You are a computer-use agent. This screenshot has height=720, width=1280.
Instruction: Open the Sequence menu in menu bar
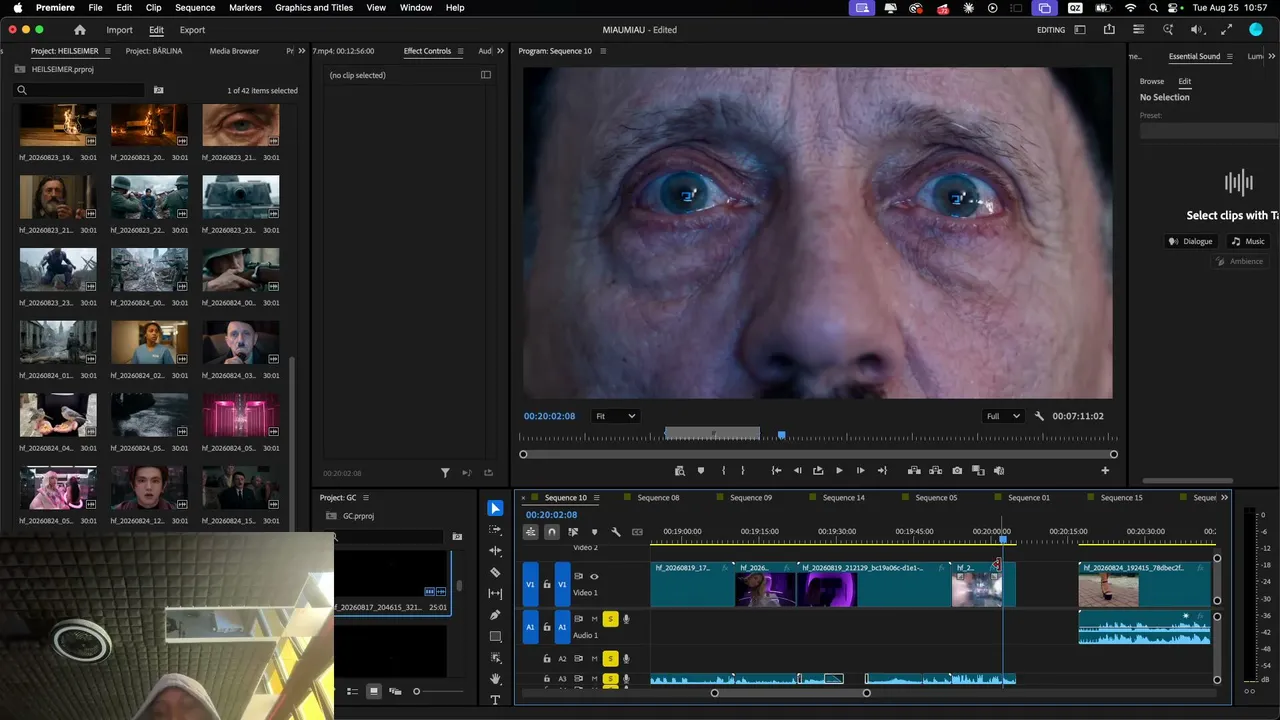coord(195,8)
